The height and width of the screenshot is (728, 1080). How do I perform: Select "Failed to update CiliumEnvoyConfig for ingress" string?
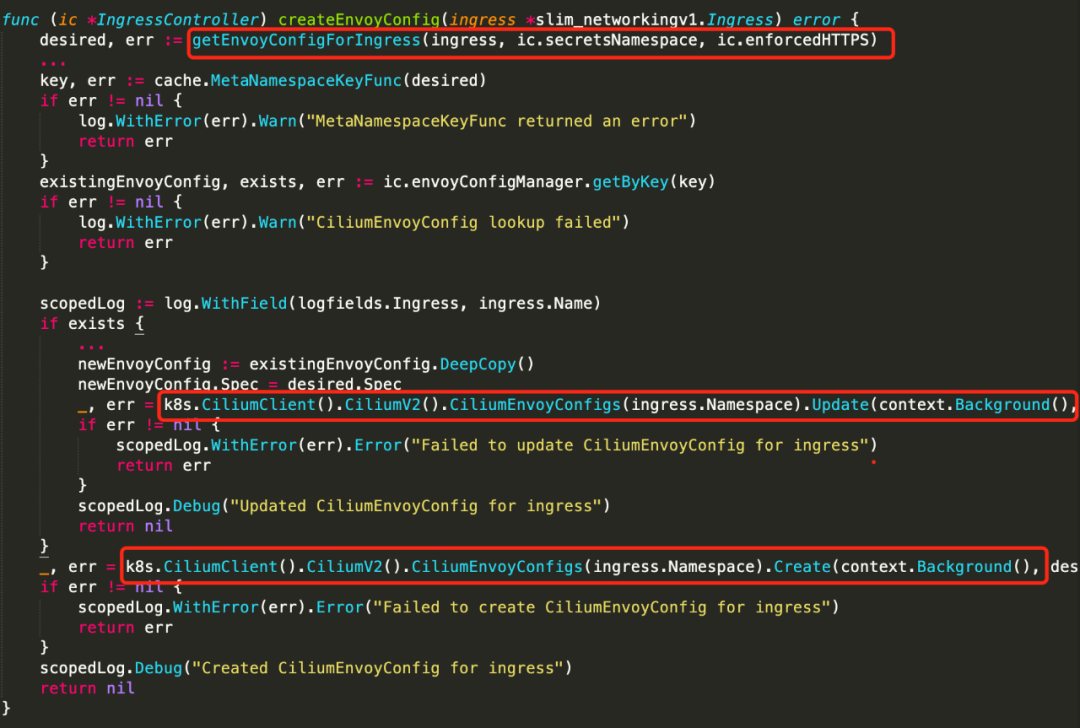639,445
